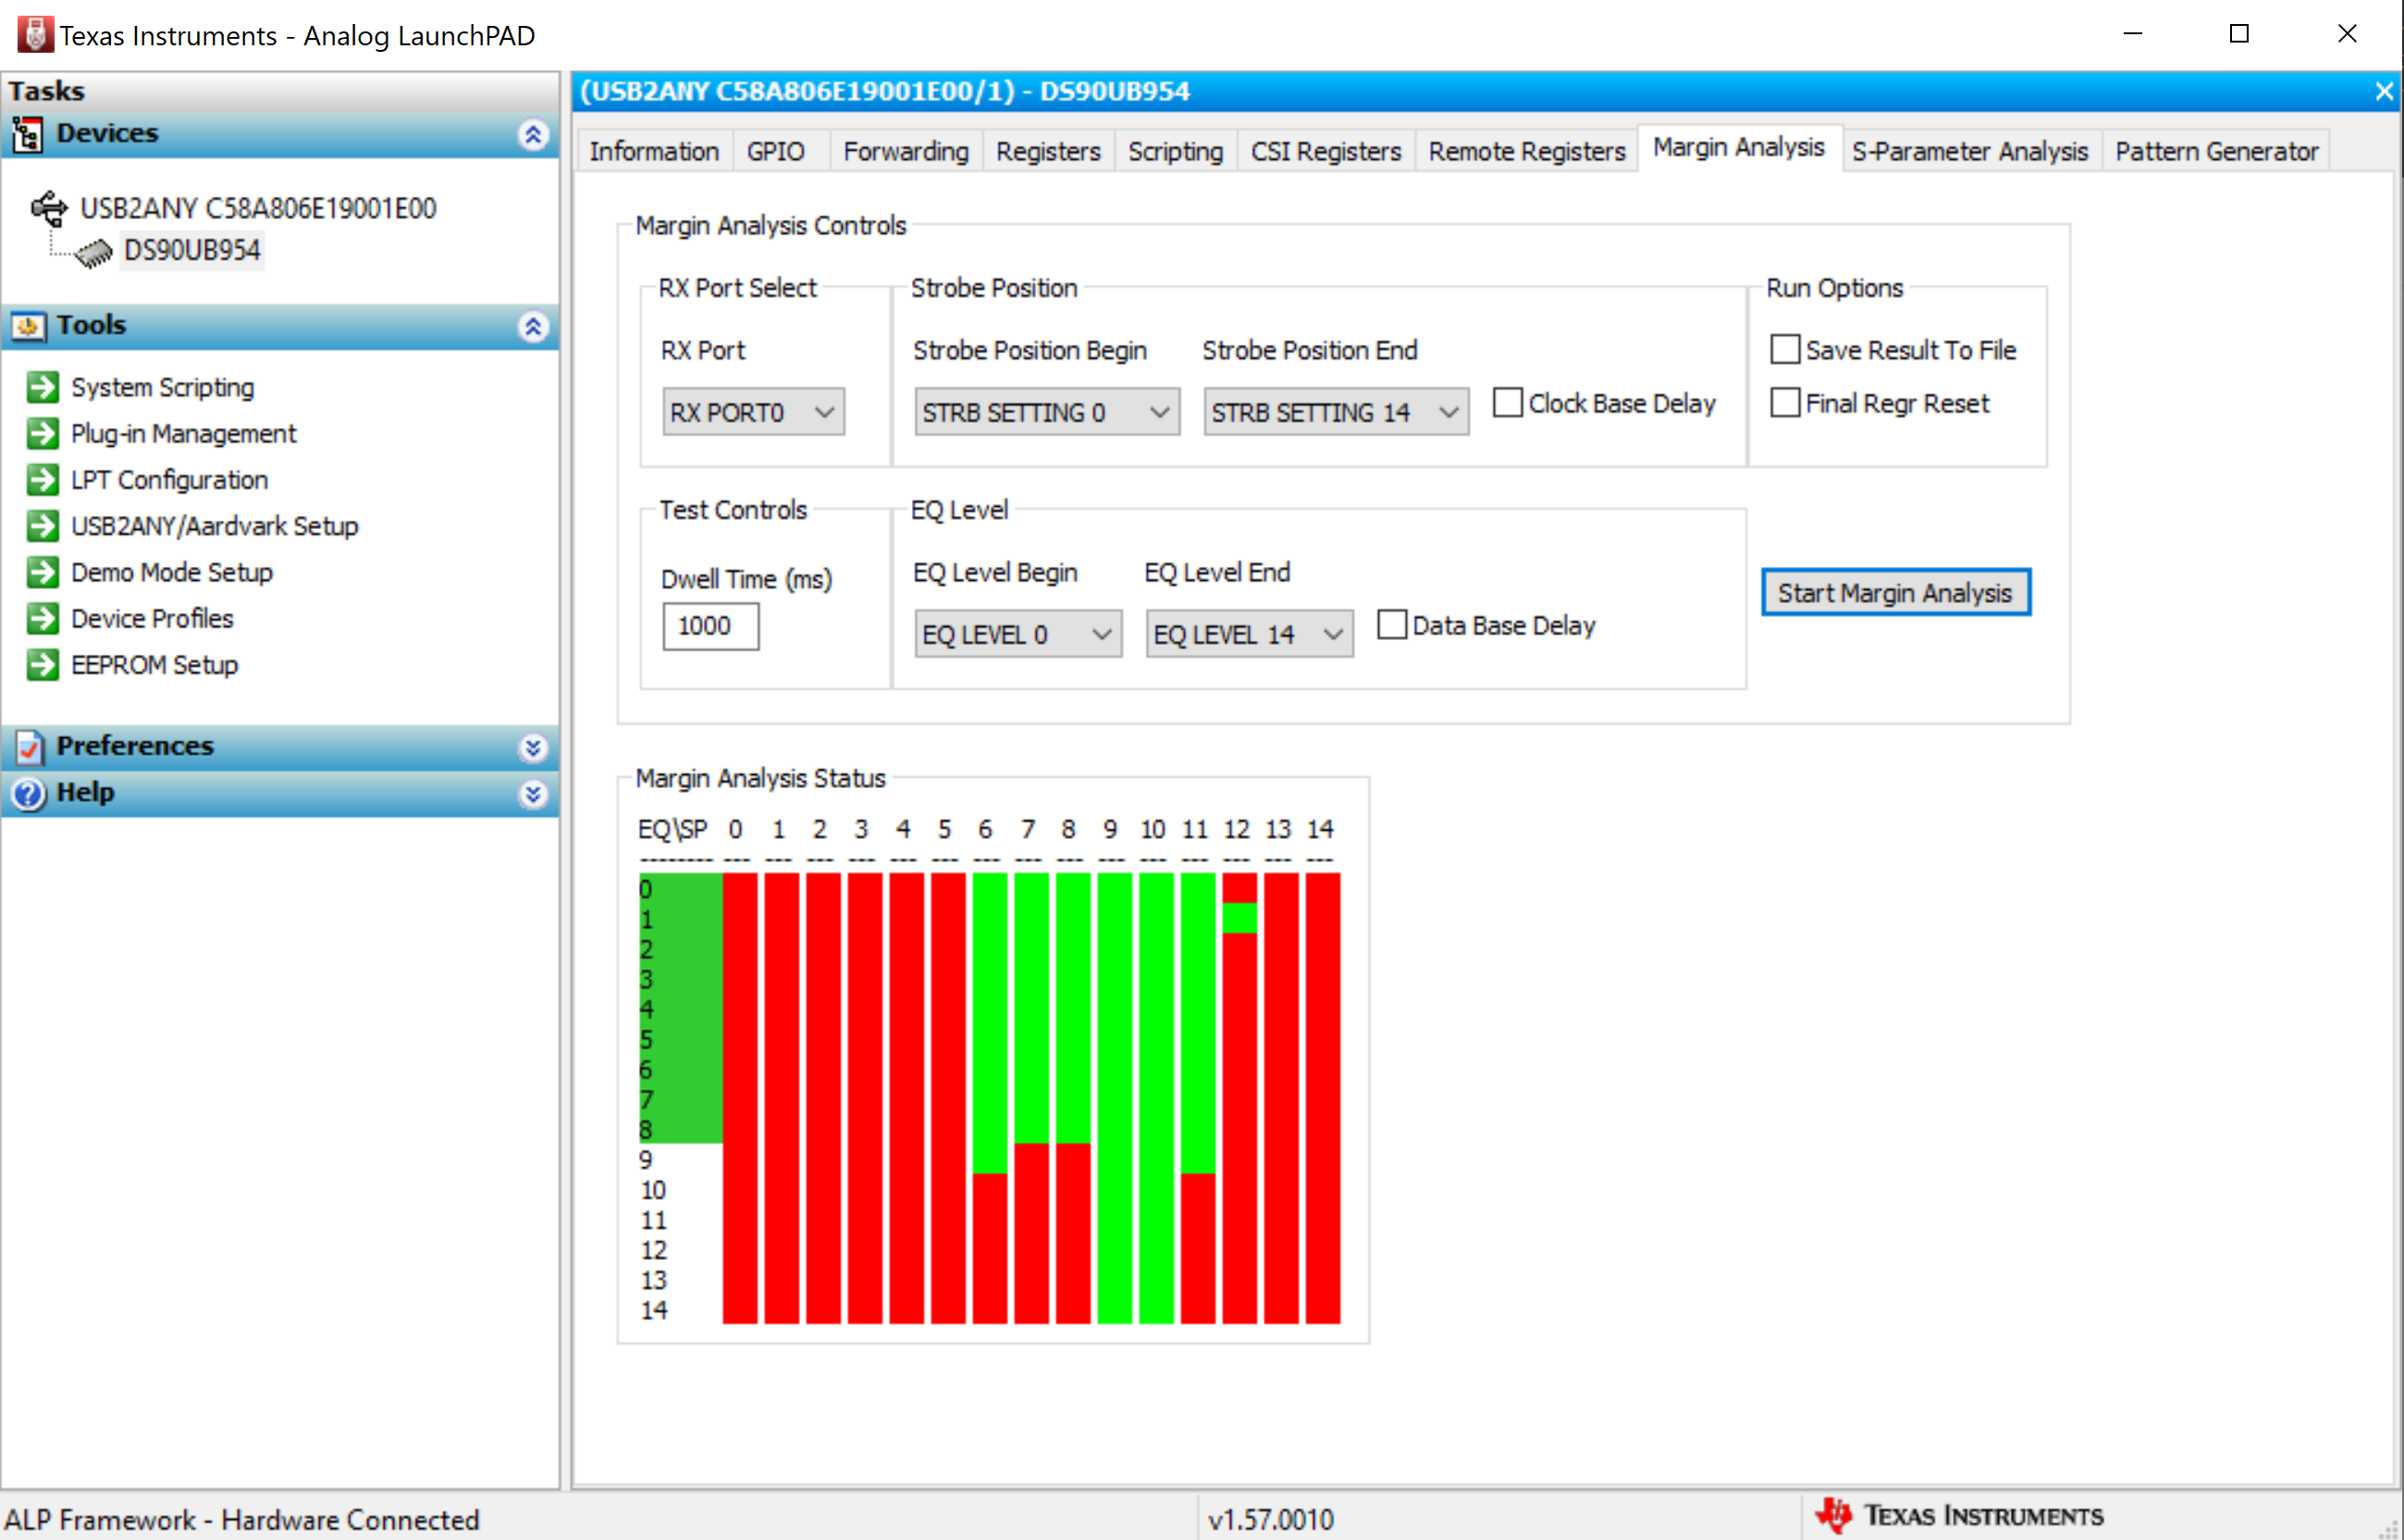Switch to the Information tab
The height and width of the screenshot is (1540, 2404).
click(654, 151)
